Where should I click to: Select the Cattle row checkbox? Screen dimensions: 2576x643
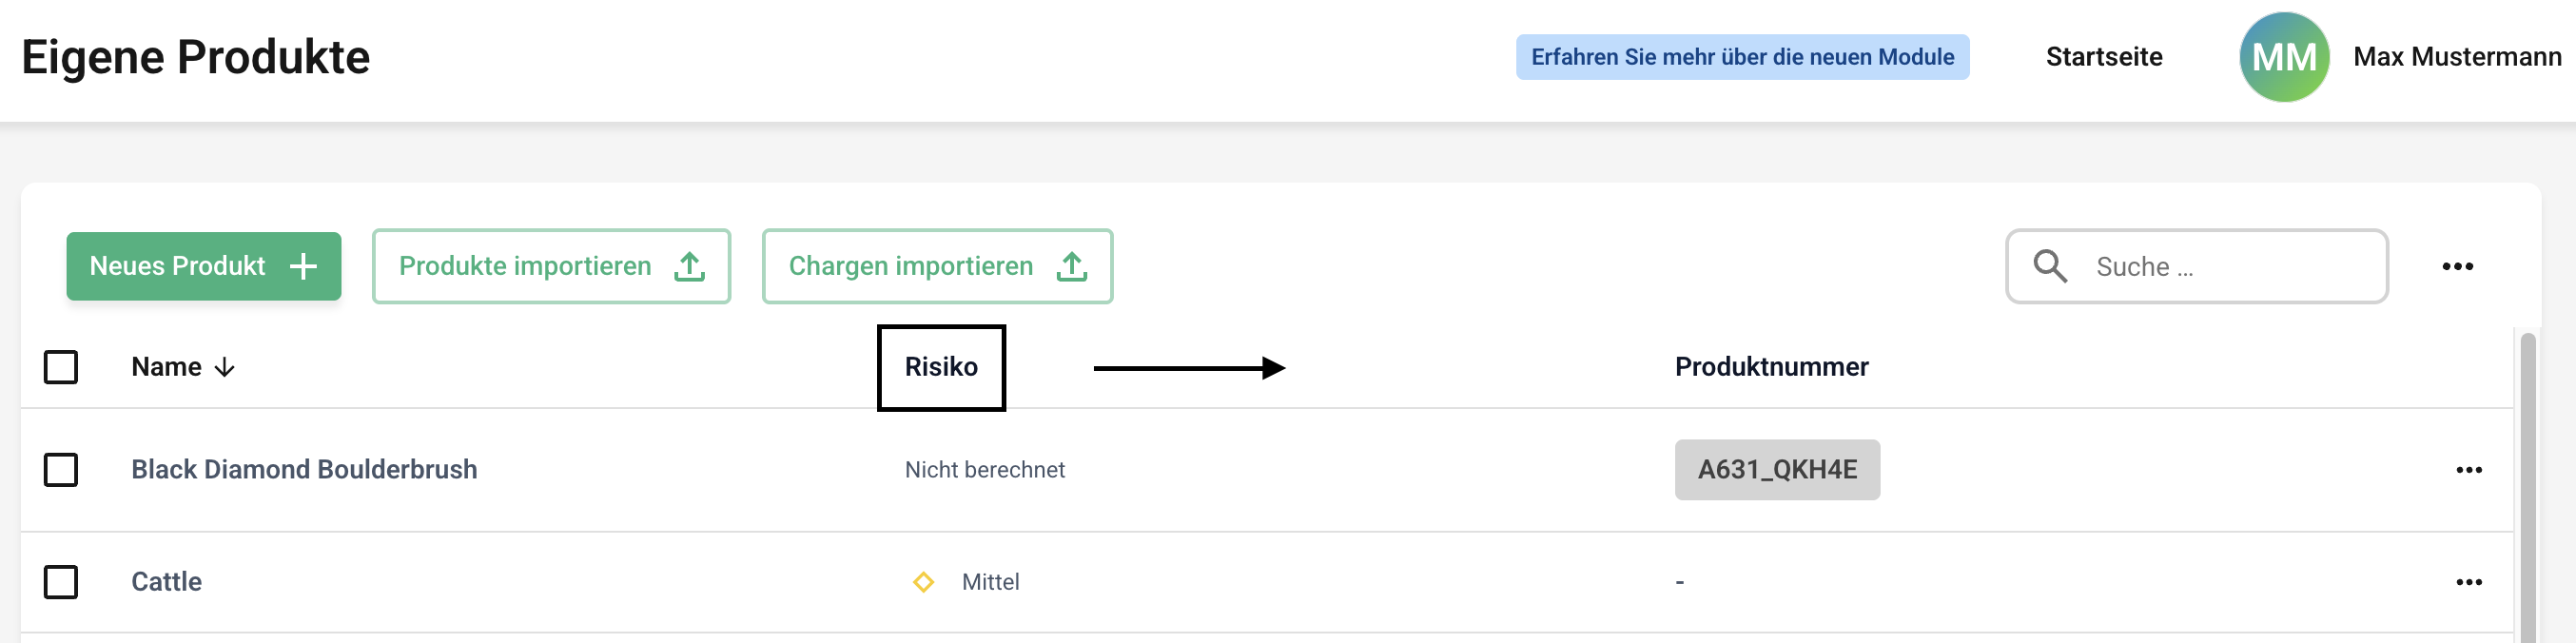[61, 582]
